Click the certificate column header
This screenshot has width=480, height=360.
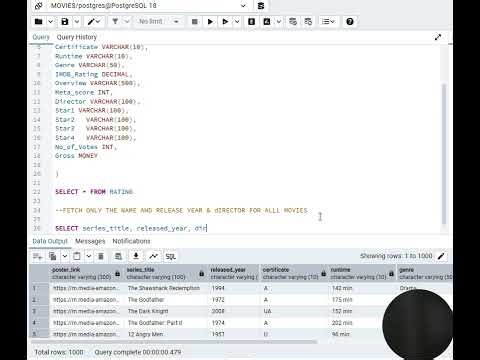294,273
